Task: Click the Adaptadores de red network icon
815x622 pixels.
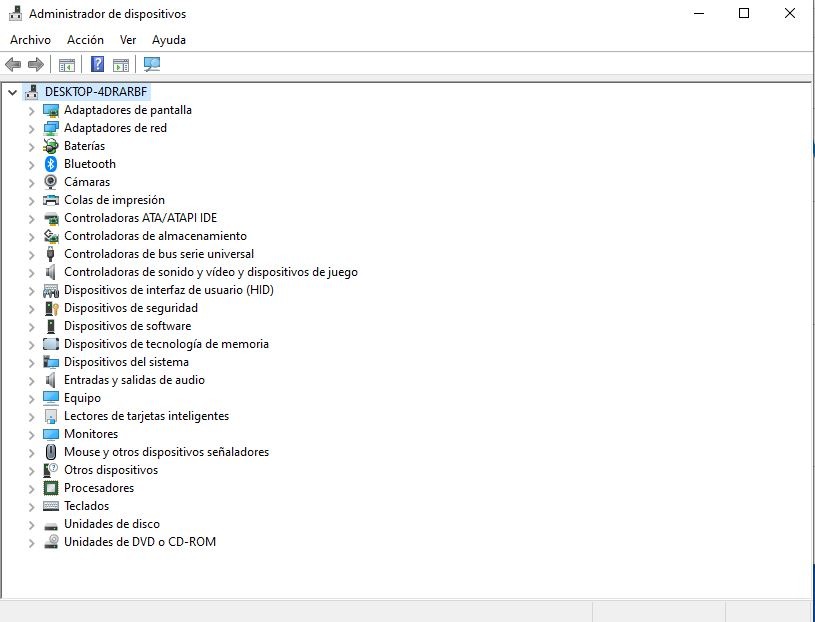Action: coord(50,128)
